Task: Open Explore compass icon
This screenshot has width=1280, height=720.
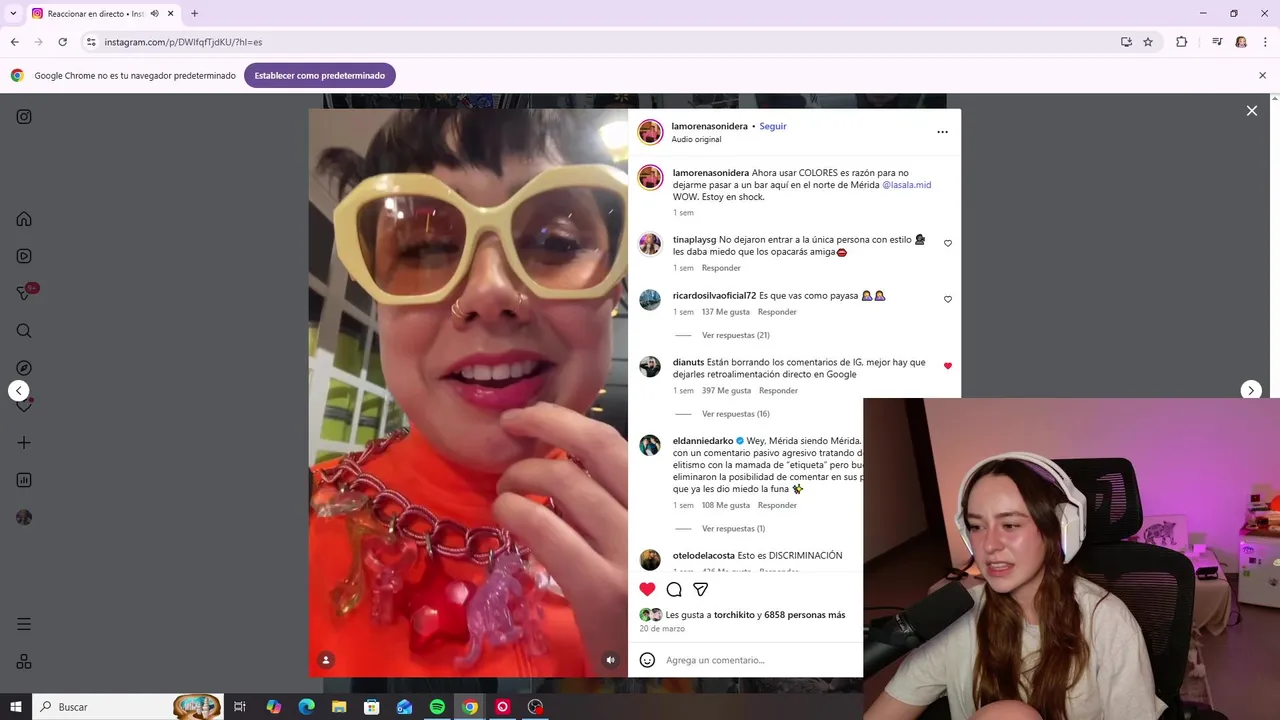Action: coord(24,368)
